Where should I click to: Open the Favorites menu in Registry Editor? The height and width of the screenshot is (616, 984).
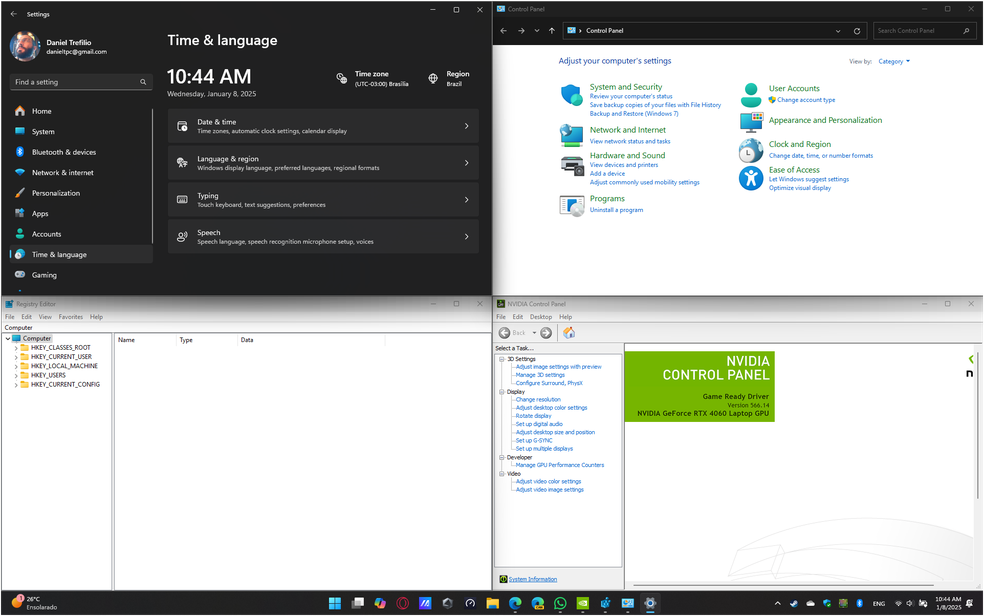pyautogui.click(x=70, y=317)
